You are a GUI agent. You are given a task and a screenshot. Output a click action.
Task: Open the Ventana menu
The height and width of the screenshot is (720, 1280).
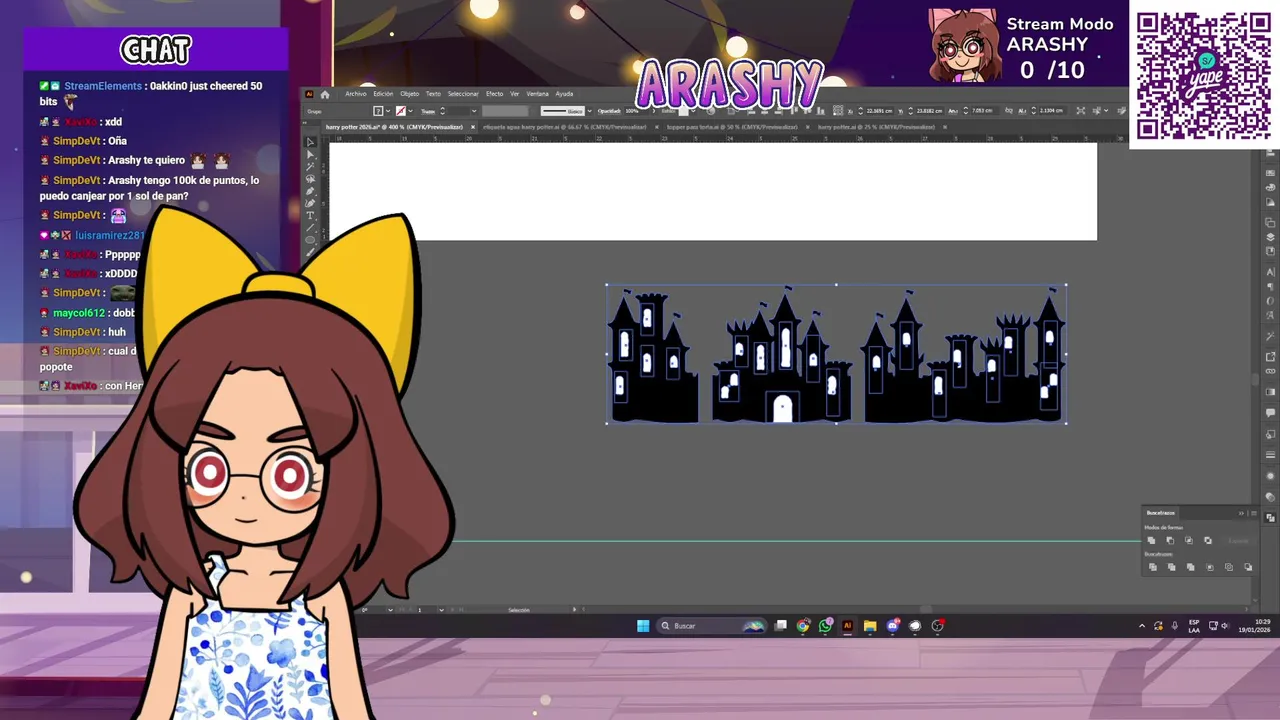[537, 94]
